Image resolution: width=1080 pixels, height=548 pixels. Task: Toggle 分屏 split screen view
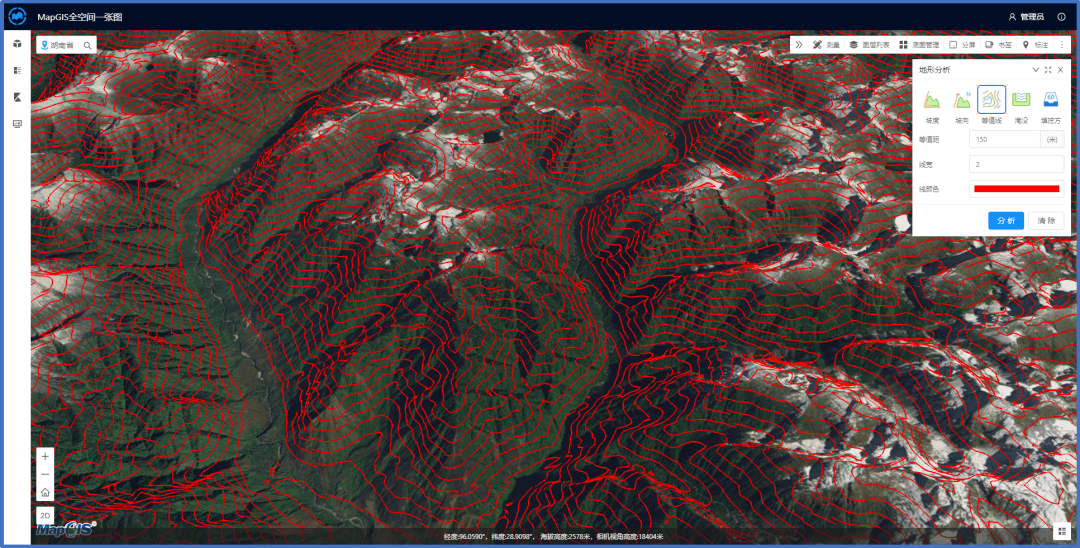coord(960,45)
